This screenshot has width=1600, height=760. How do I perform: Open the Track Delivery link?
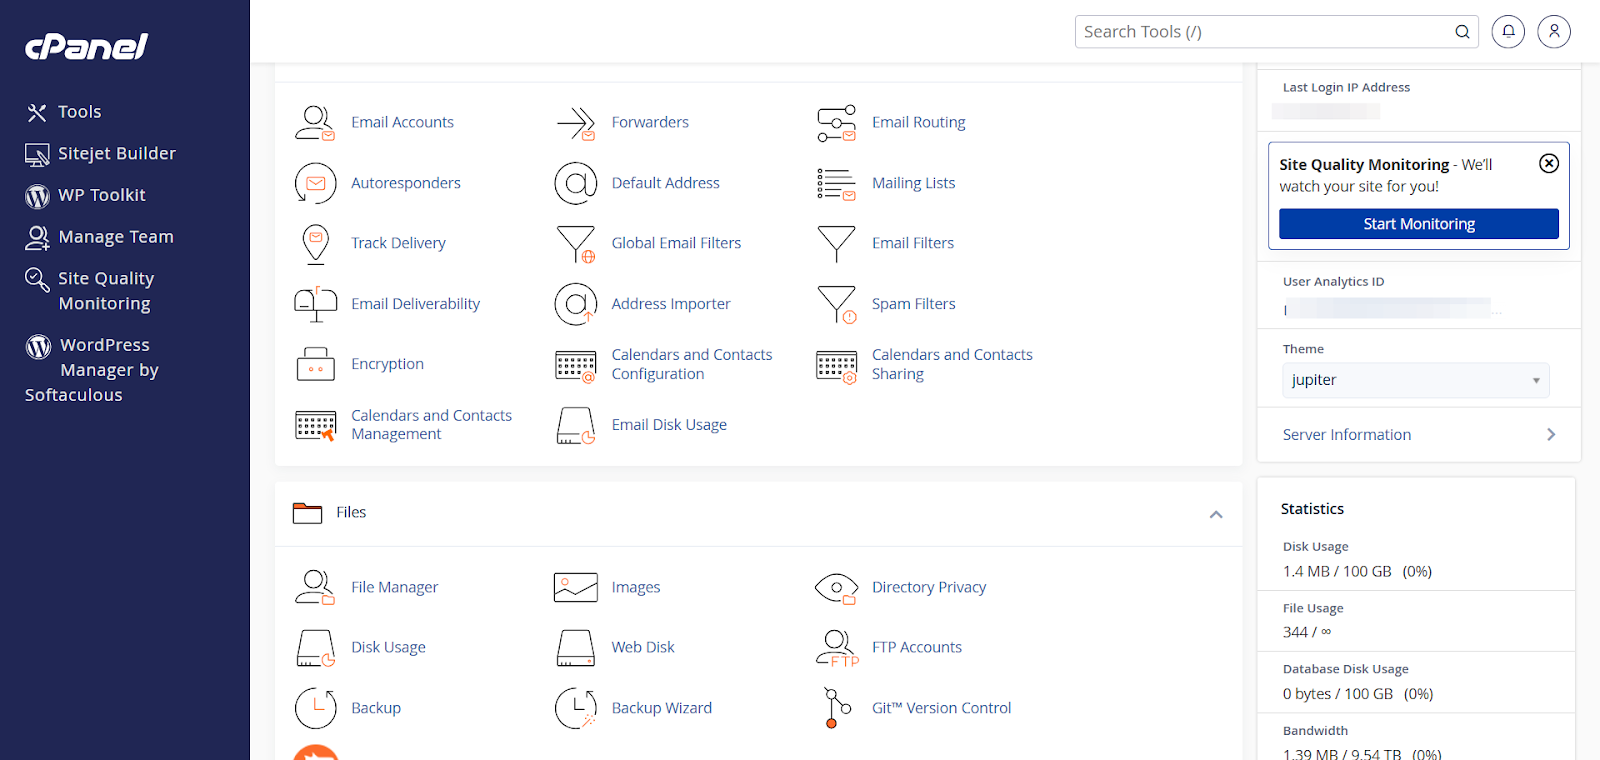click(398, 243)
